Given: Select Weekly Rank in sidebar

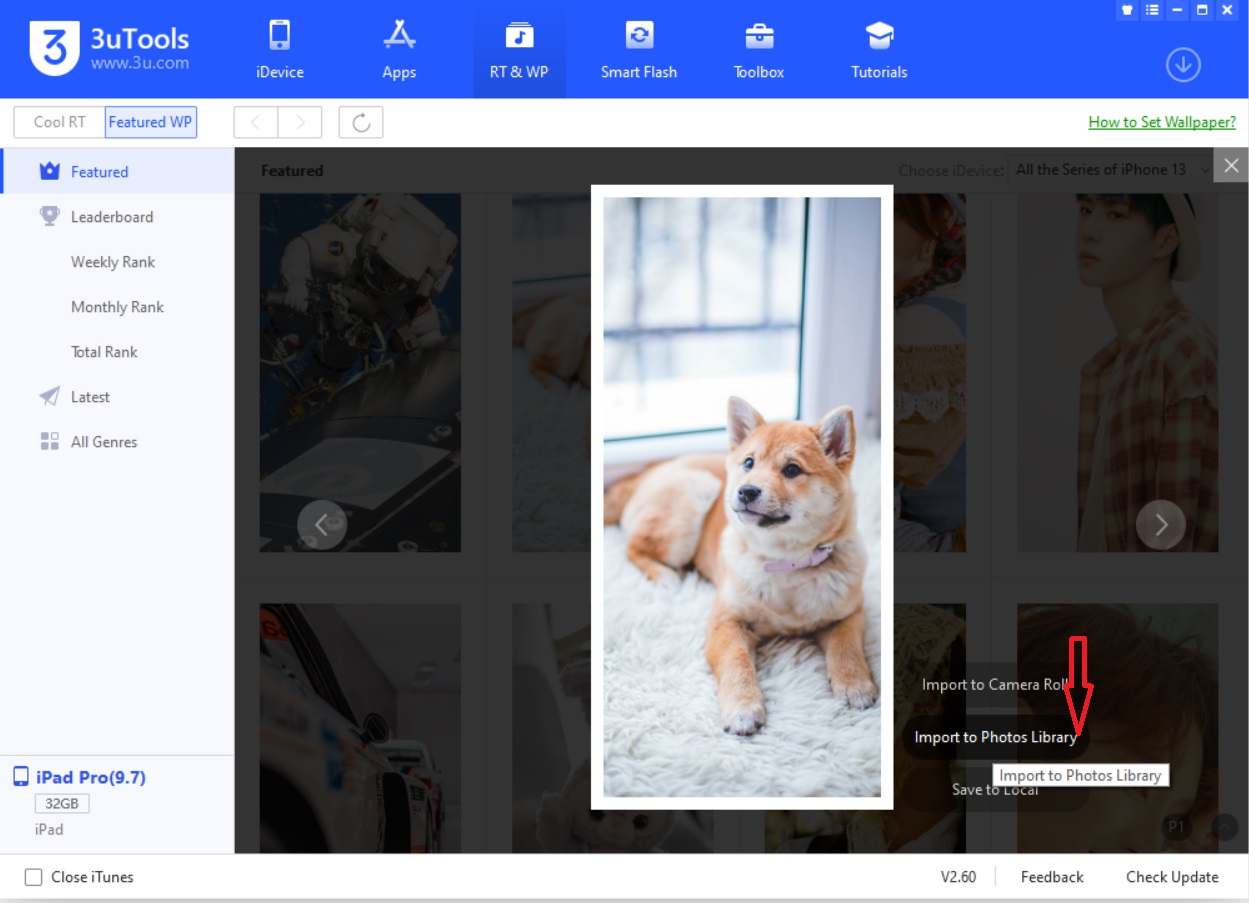Looking at the screenshot, I should tap(112, 262).
